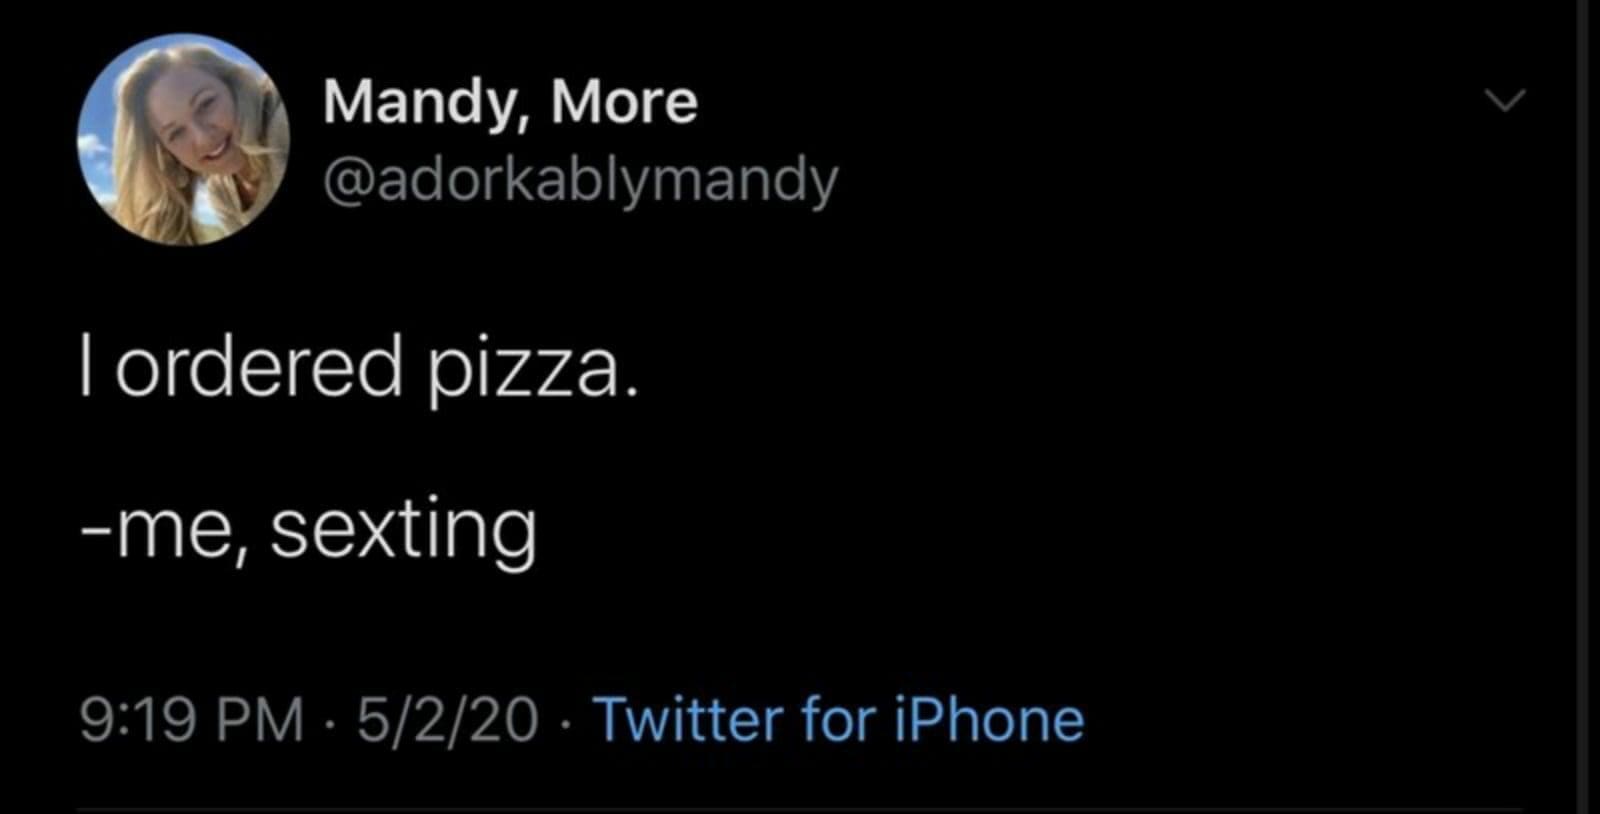Image resolution: width=1600 pixels, height=814 pixels.
Task: Click the word "sexting" in the tweet
Action: click(x=403, y=530)
